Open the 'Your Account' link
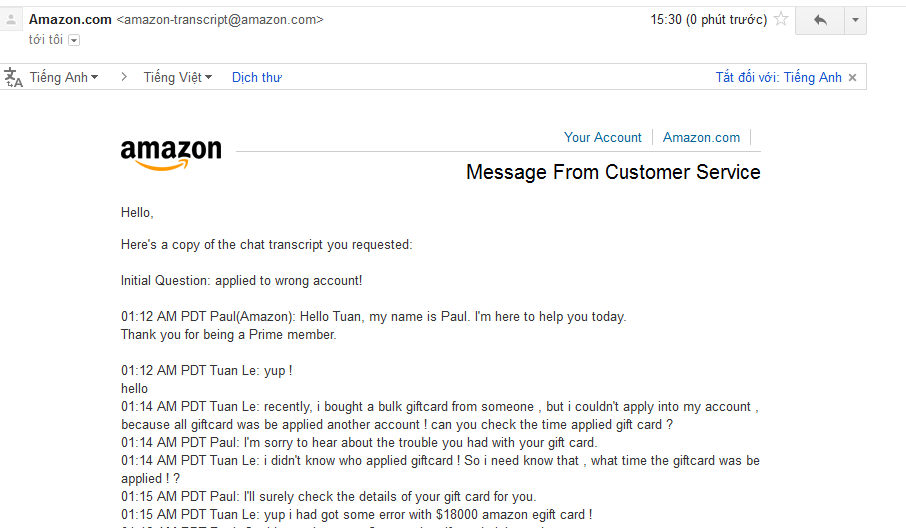906x528 pixels. pos(602,138)
